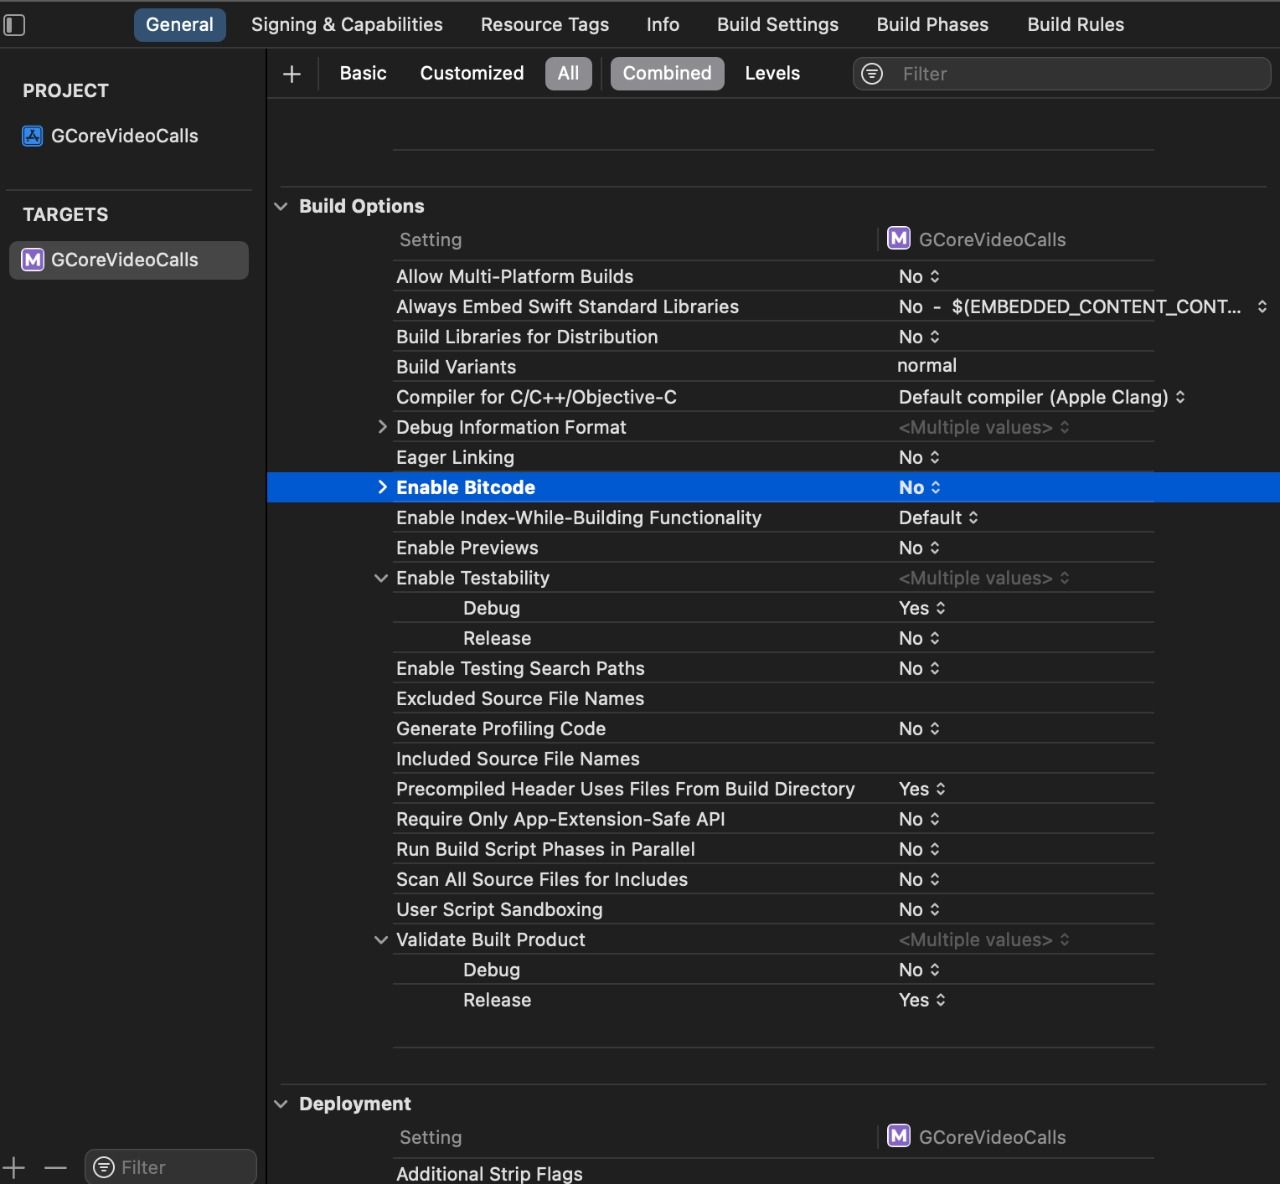This screenshot has width=1280, height=1184.
Task: Collapse the Validate Built Product row
Action: click(381, 940)
